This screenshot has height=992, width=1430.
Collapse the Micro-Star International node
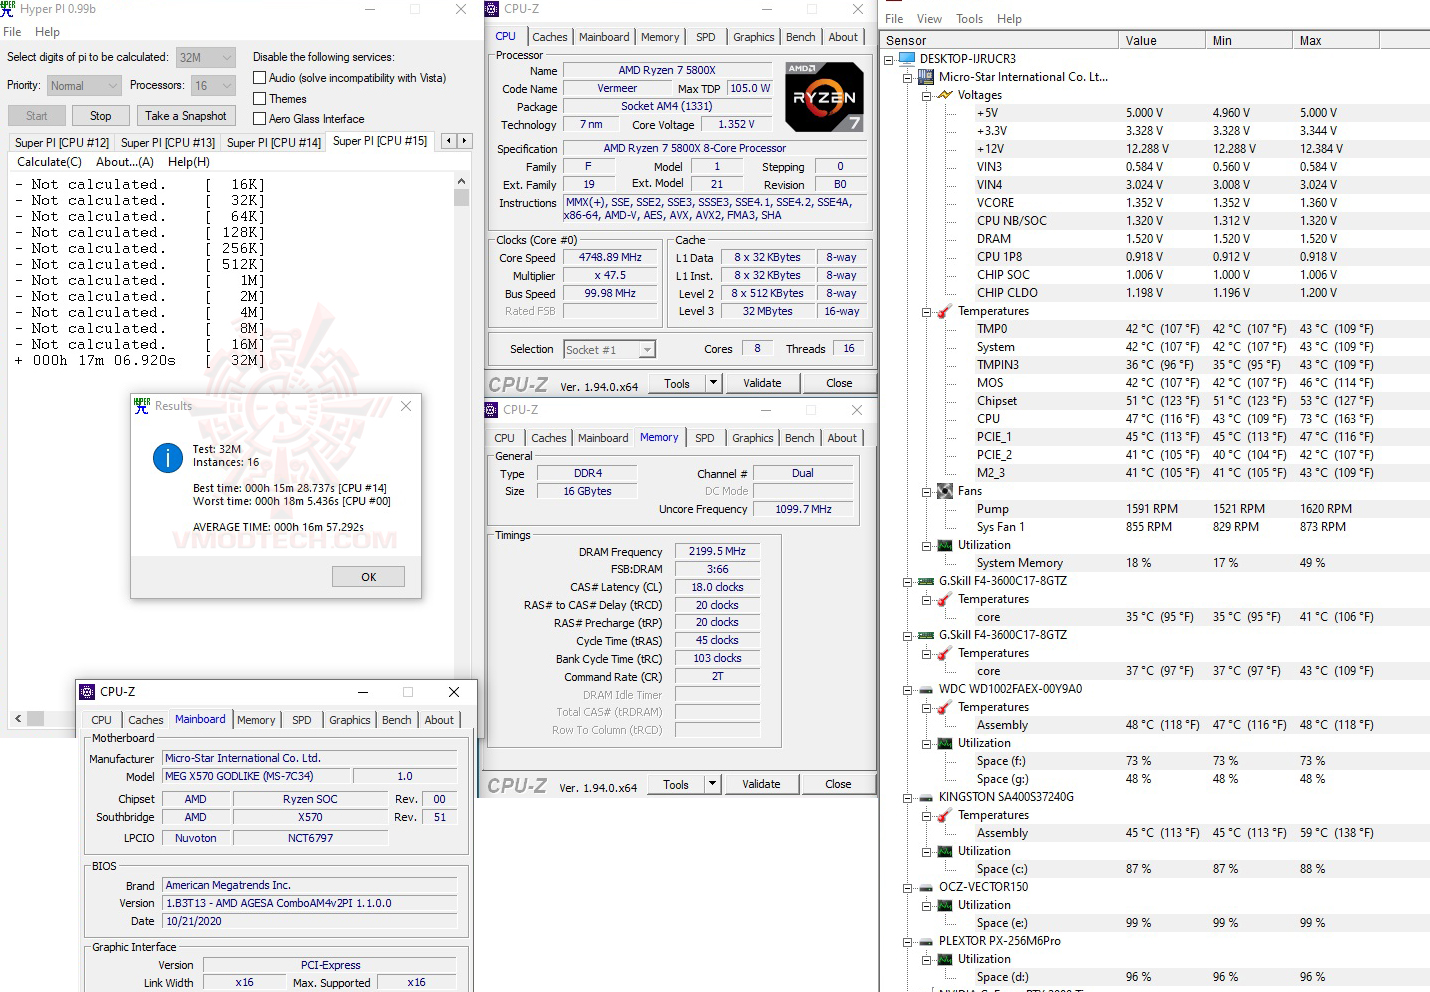click(908, 77)
